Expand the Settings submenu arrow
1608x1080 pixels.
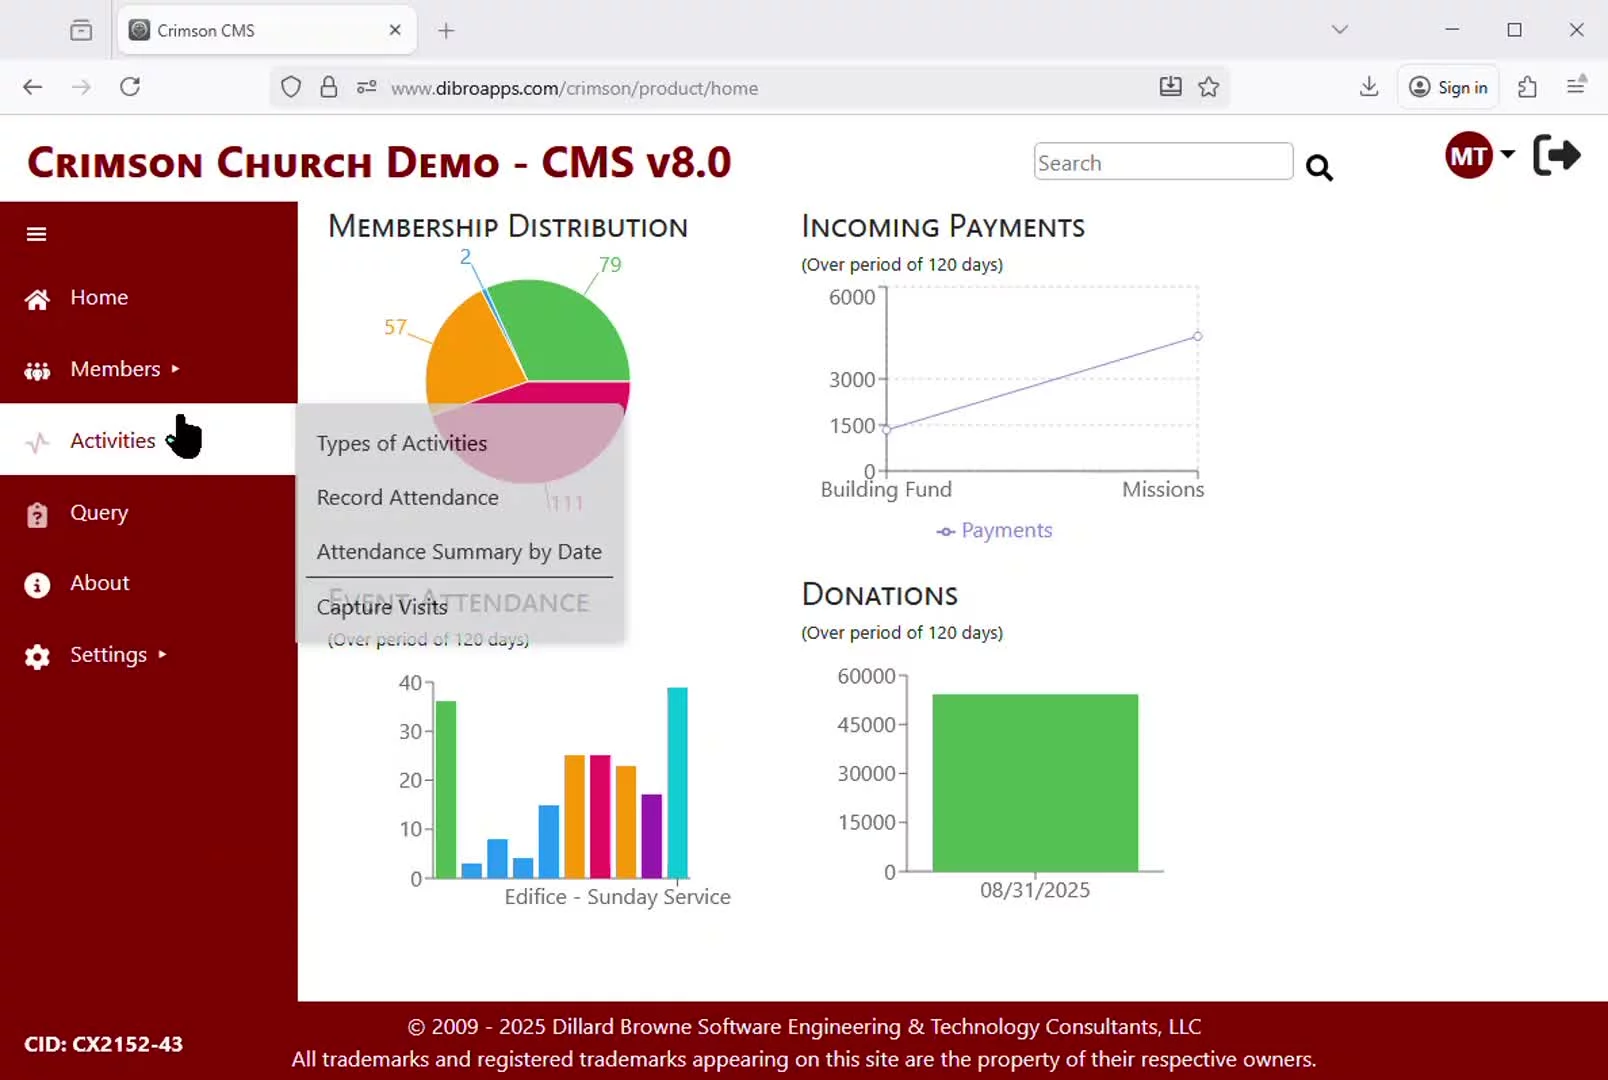pos(163,655)
